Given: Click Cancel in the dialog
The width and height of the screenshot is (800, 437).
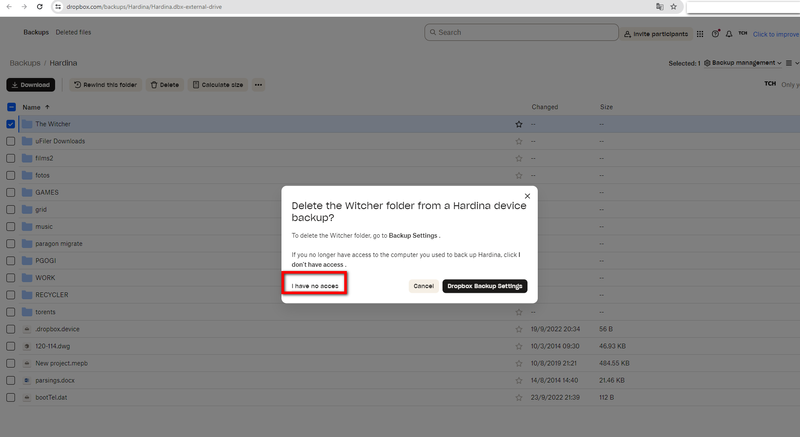Looking at the screenshot, I should click(423, 286).
